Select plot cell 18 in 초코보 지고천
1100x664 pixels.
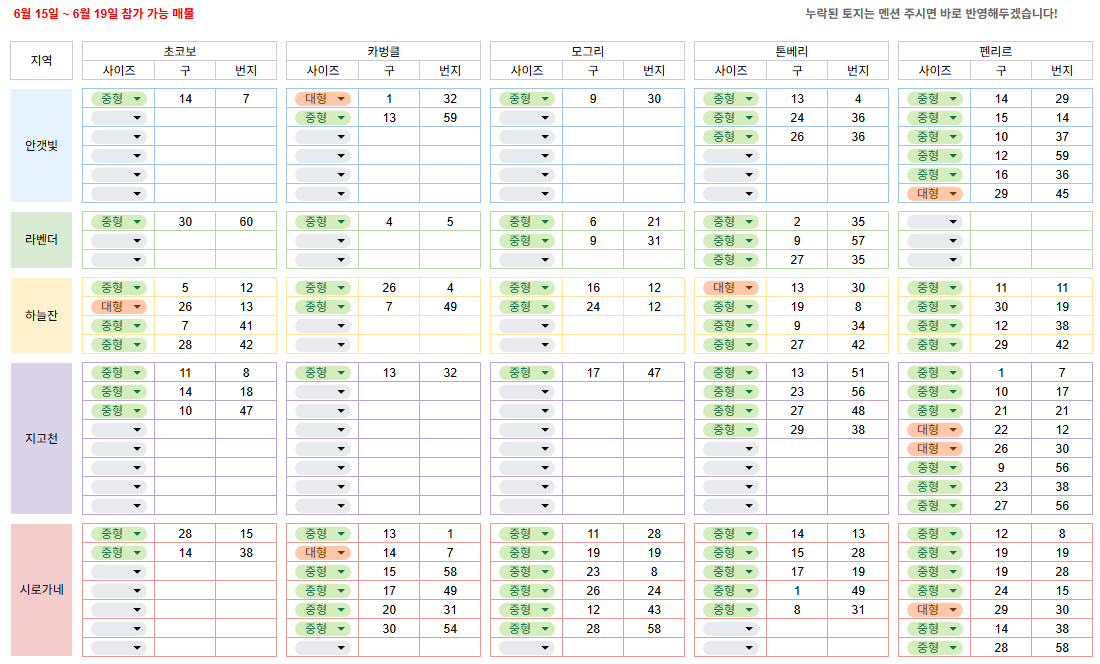pos(246,392)
